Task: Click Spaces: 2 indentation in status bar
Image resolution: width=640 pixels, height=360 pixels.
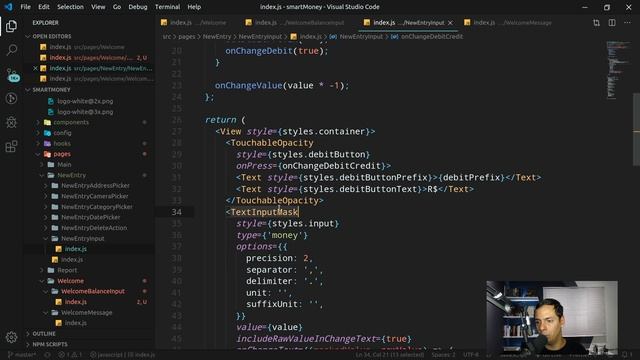Action: pos(443,355)
